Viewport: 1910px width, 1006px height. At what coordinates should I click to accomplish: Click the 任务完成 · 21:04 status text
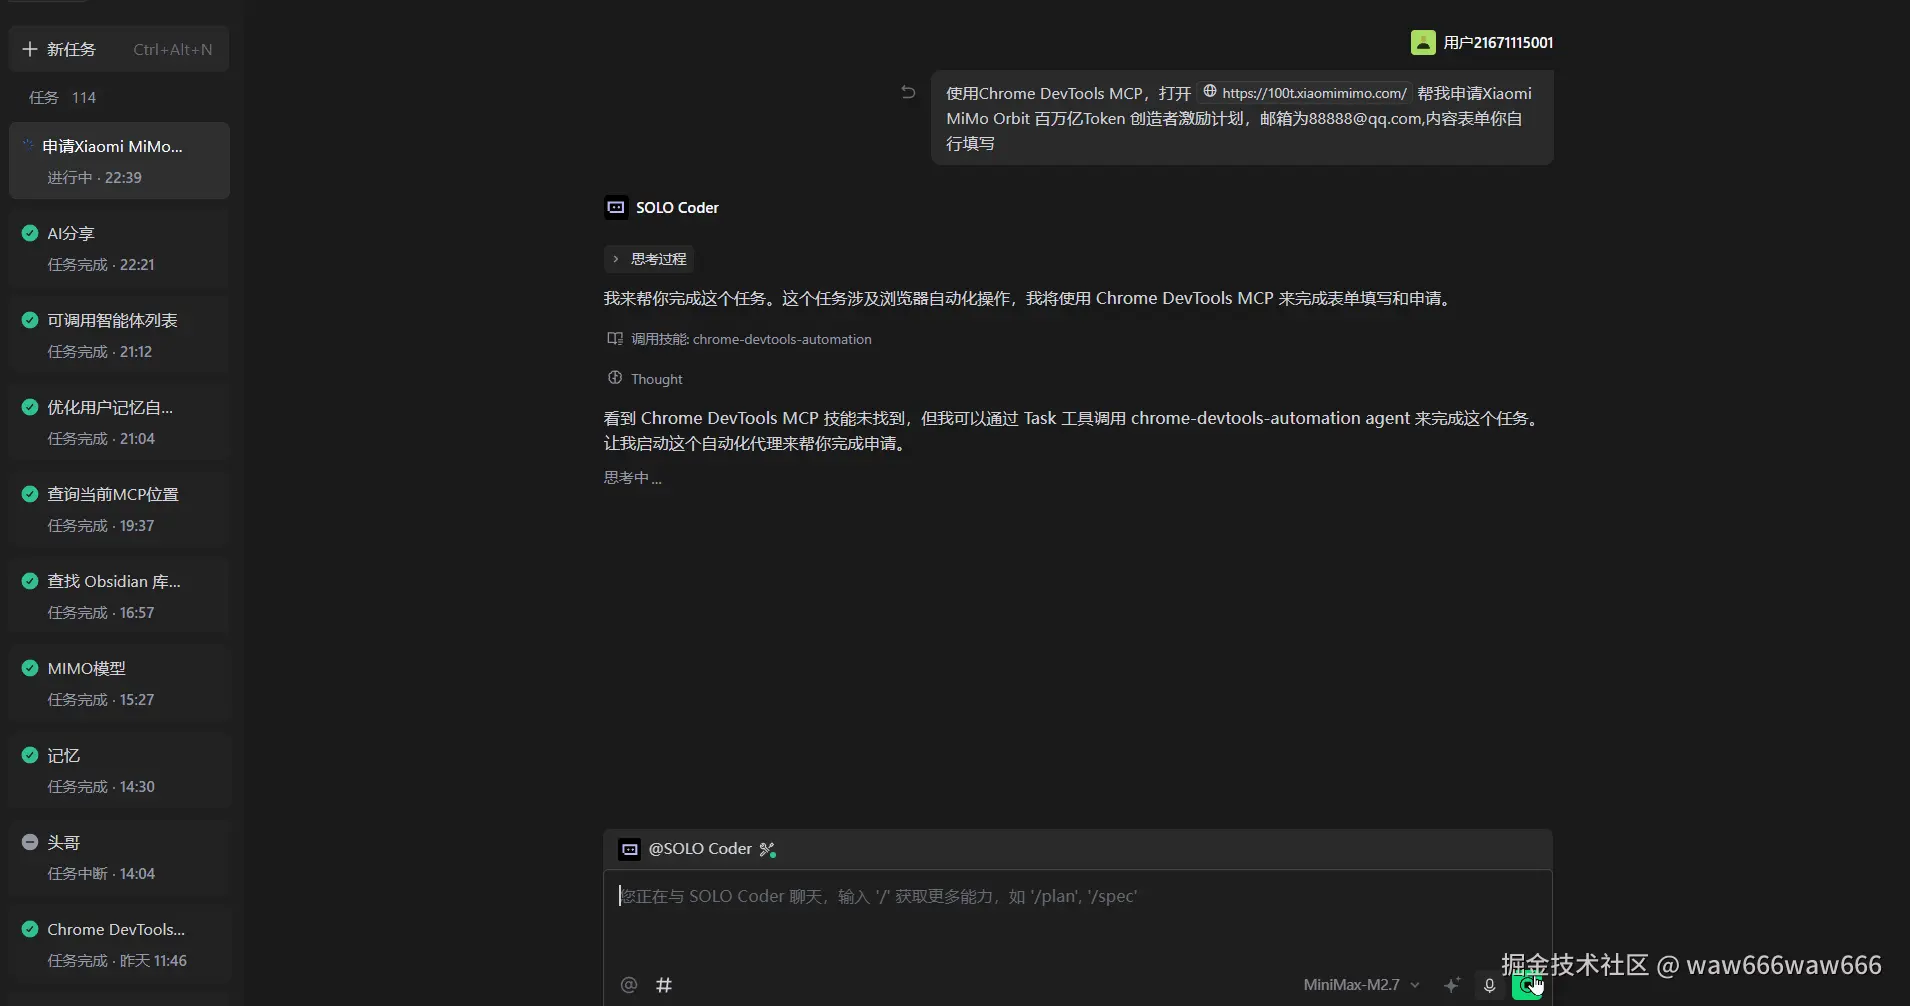101,438
